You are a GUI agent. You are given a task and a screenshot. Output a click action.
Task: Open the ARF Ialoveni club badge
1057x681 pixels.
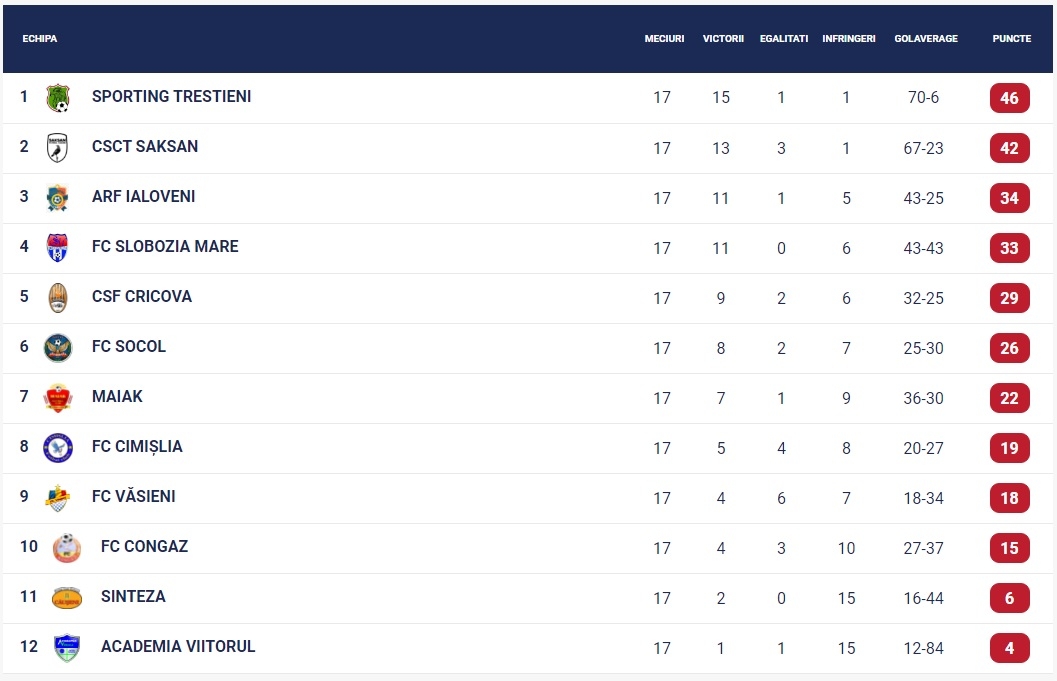[57, 198]
